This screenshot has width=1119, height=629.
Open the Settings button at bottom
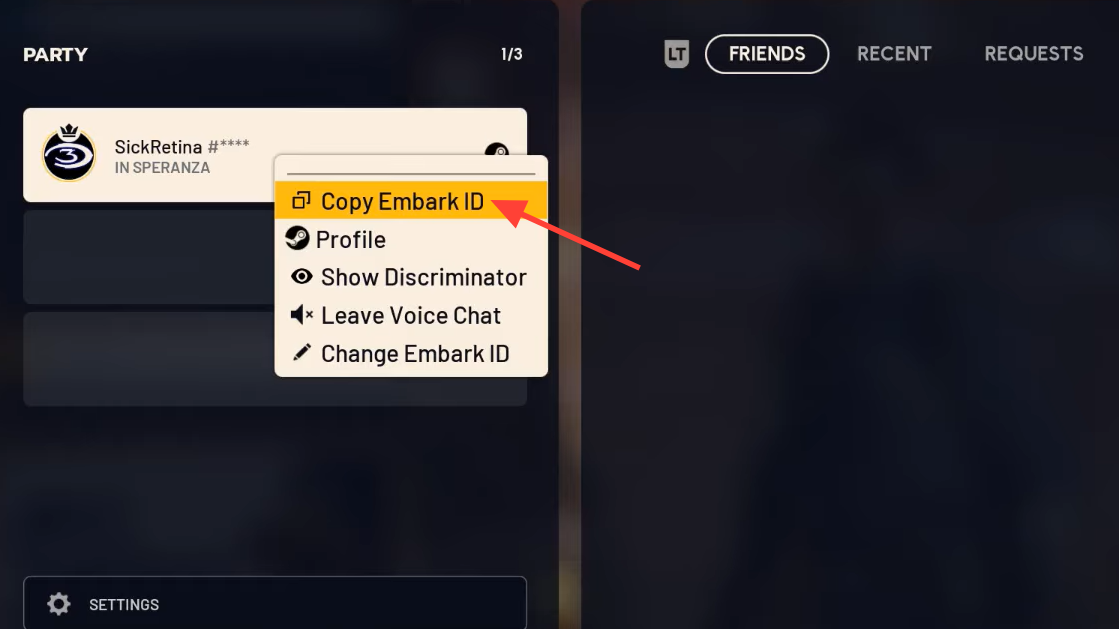(x=275, y=603)
